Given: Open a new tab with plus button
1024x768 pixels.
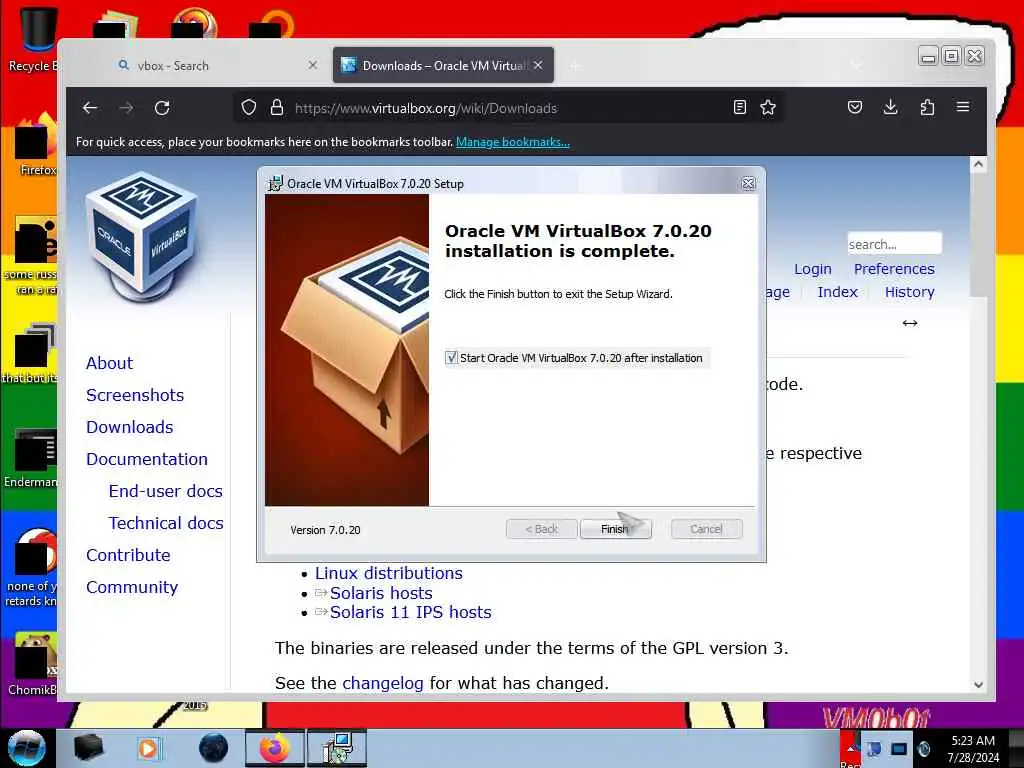Looking at the screenshot, I should coord(575,65).
